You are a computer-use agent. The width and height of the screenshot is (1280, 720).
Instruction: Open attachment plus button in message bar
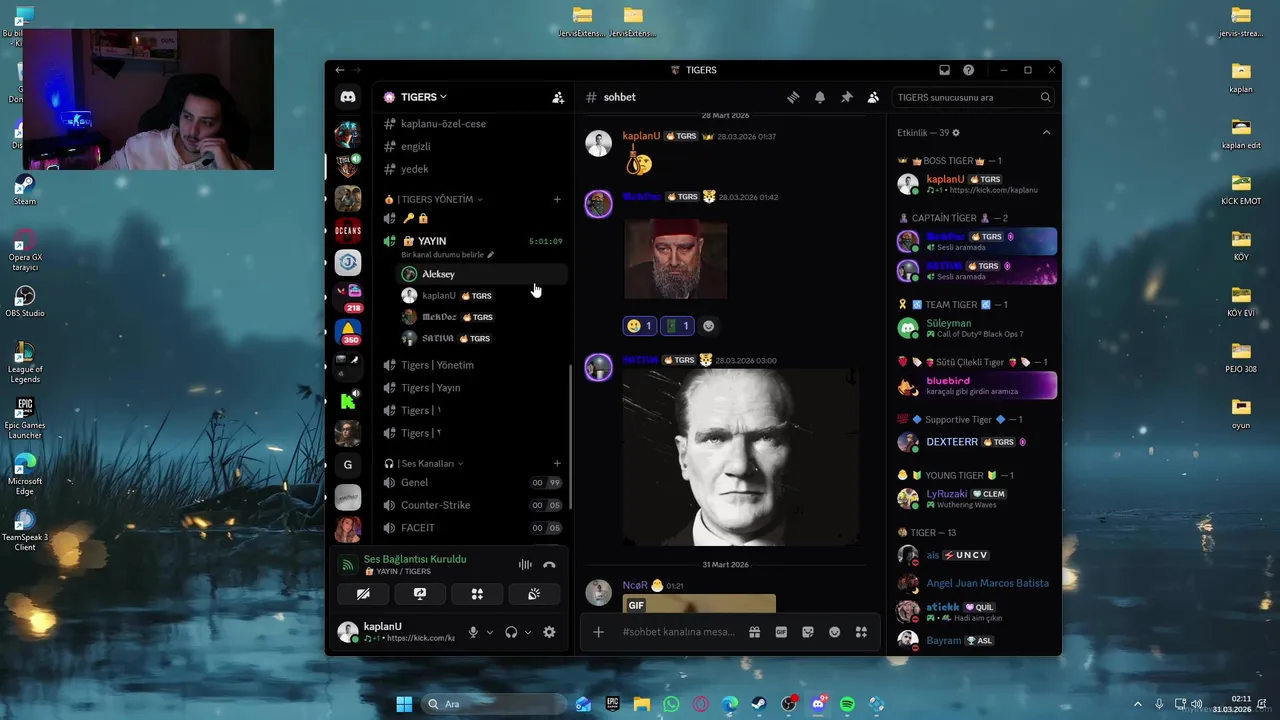pyautogui.click(x=598, y=632)
